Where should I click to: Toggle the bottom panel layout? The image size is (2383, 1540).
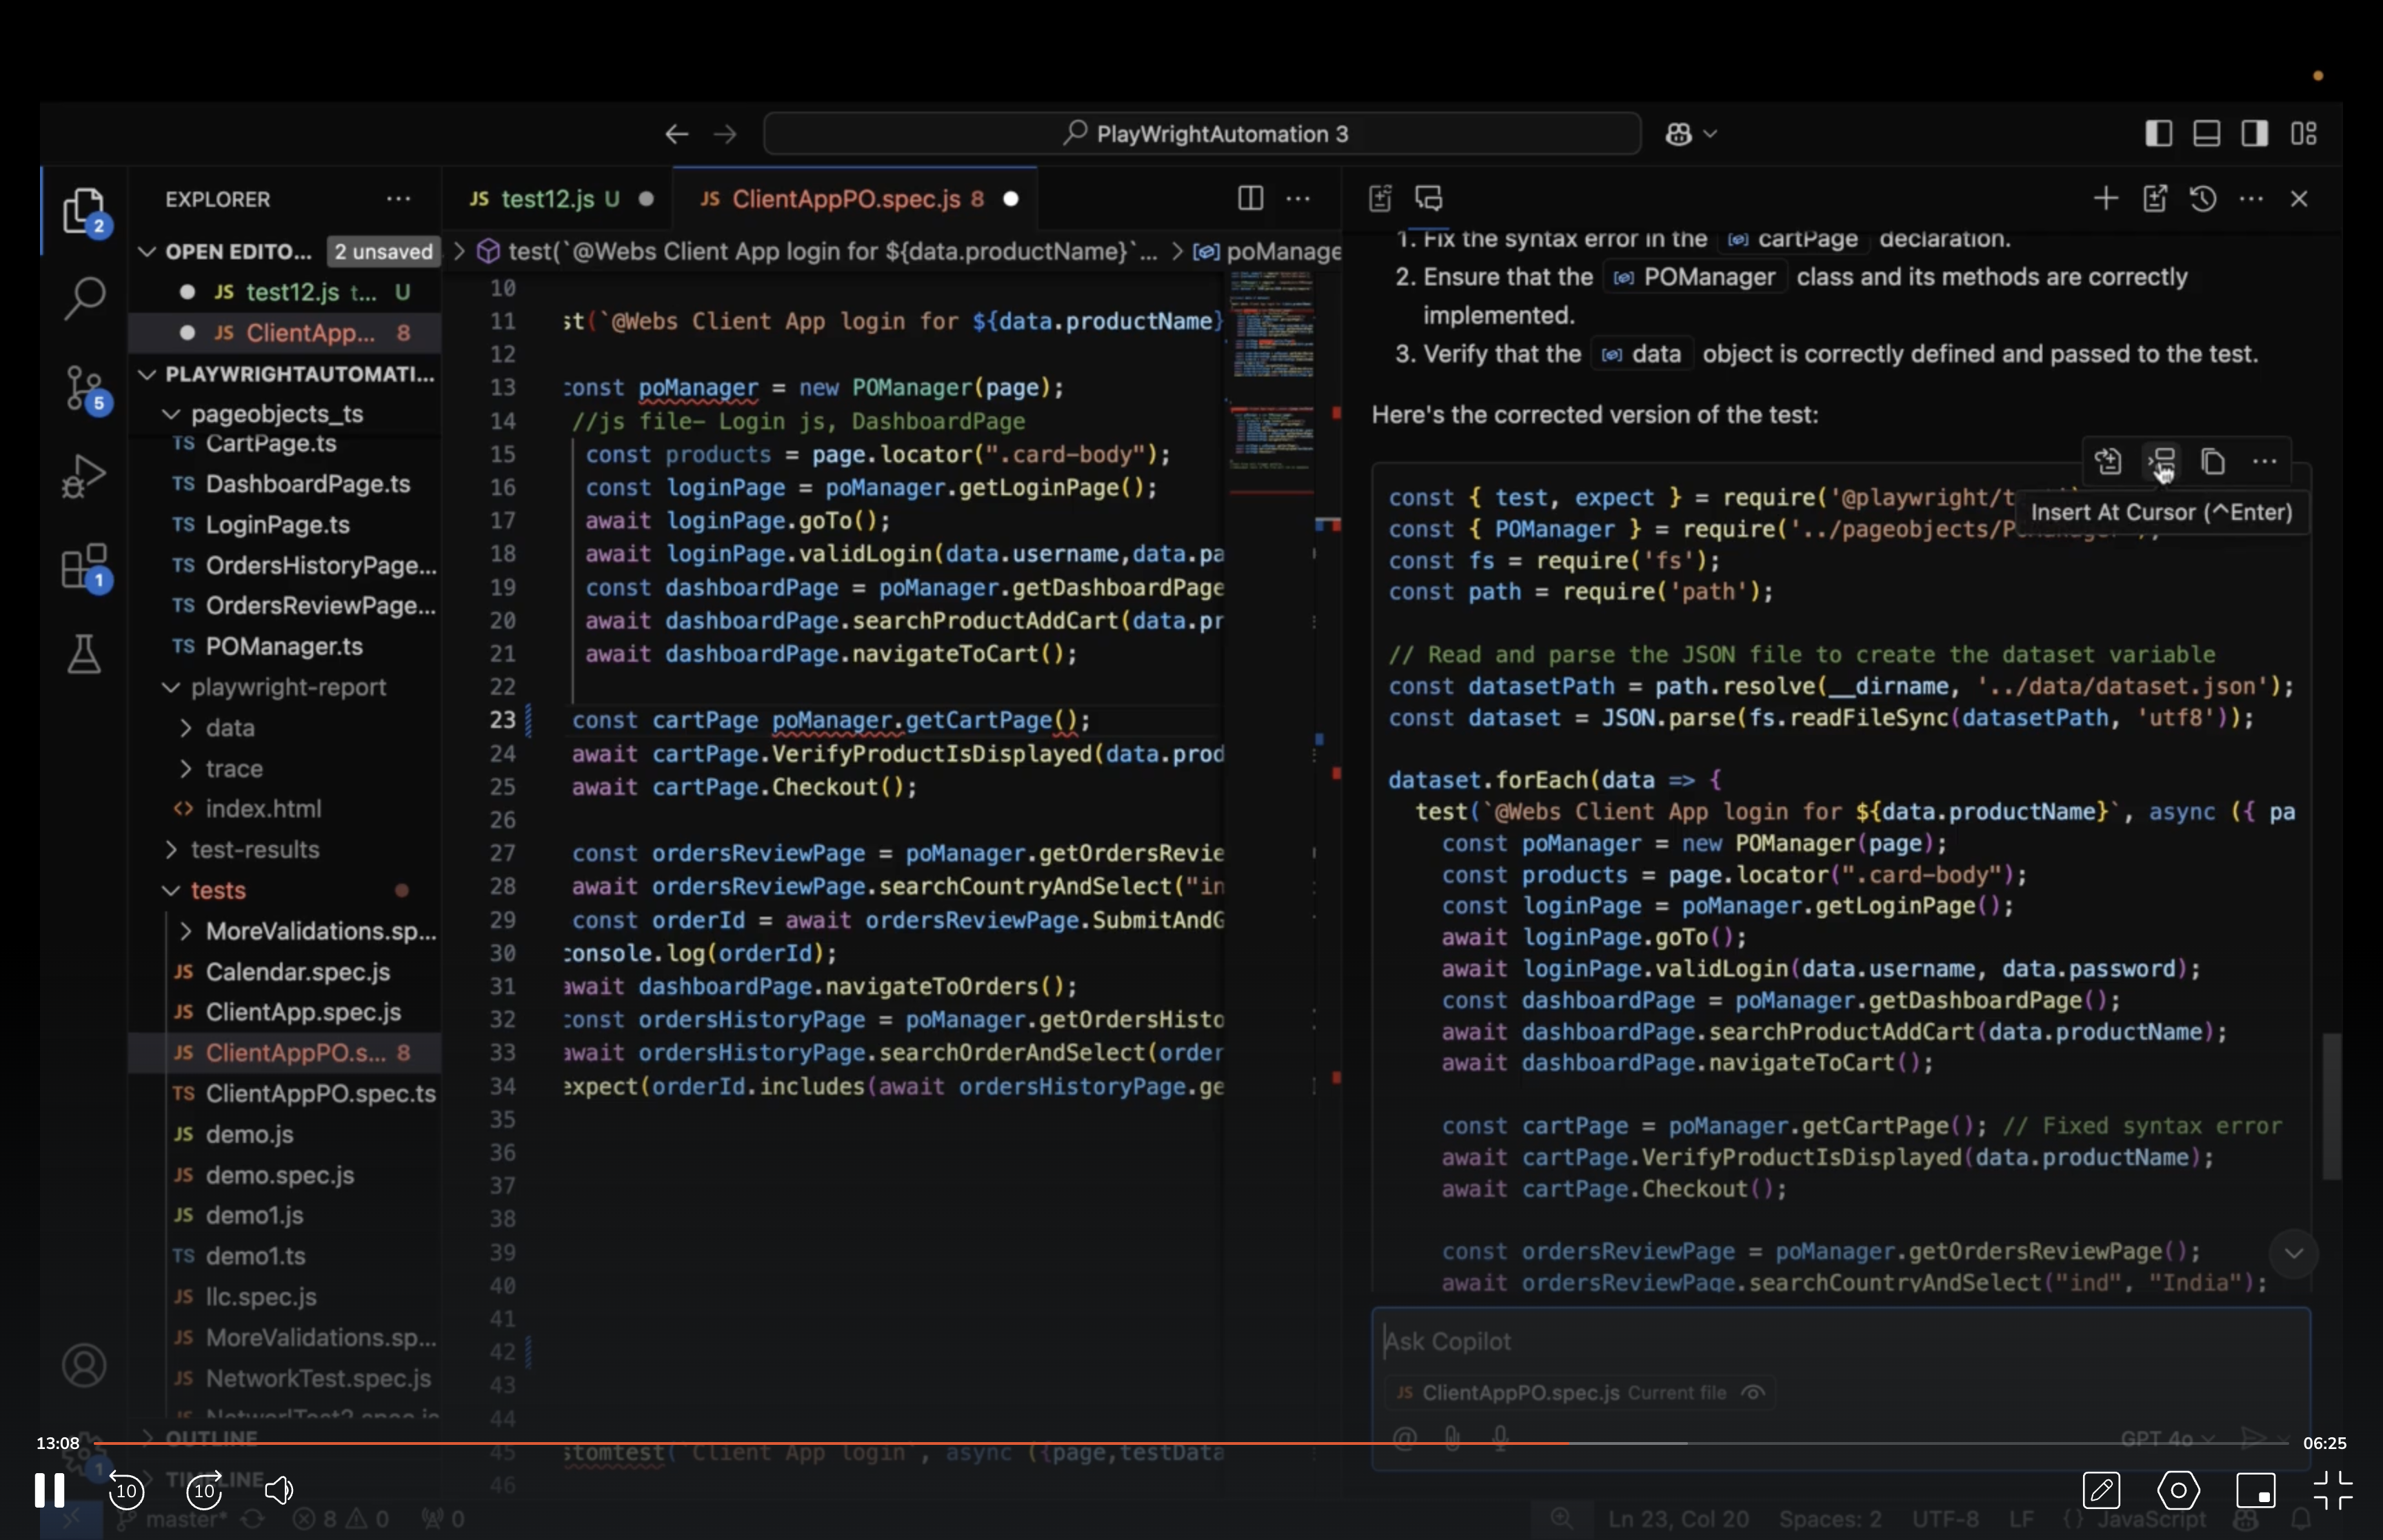pyautogui.click(x=2206, y=133)
